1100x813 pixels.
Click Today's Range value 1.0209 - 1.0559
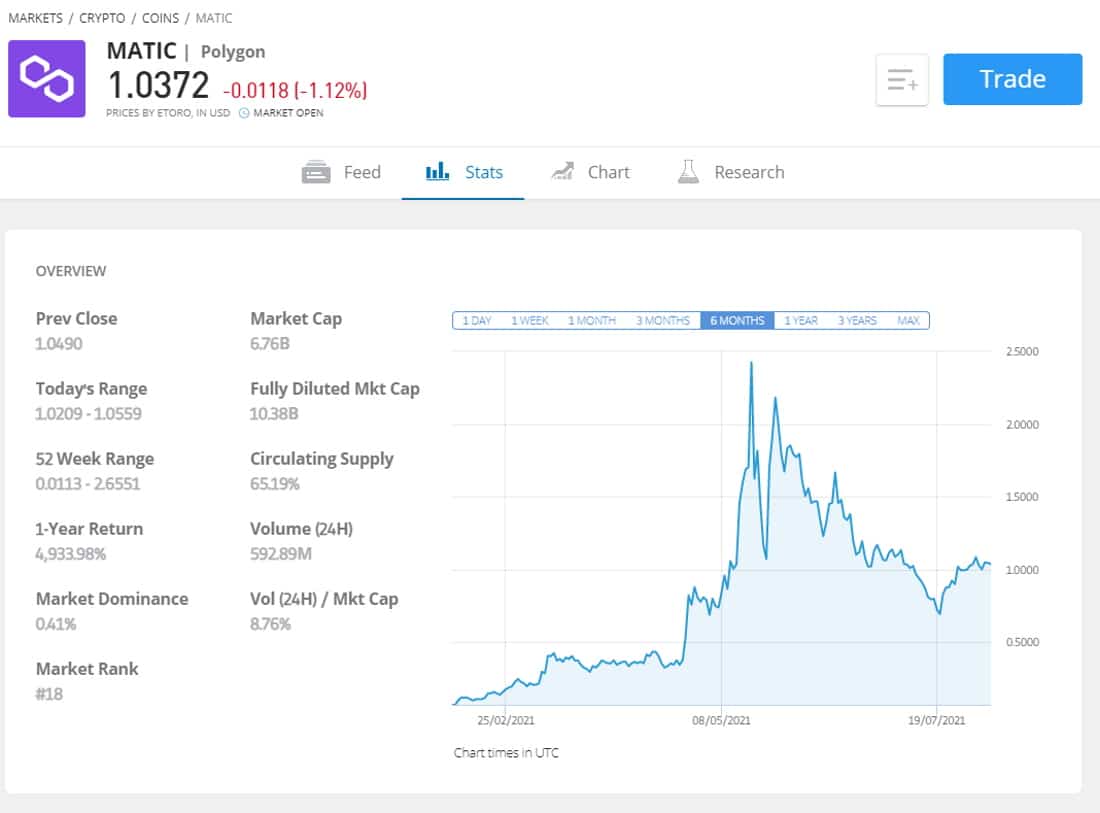88,414
